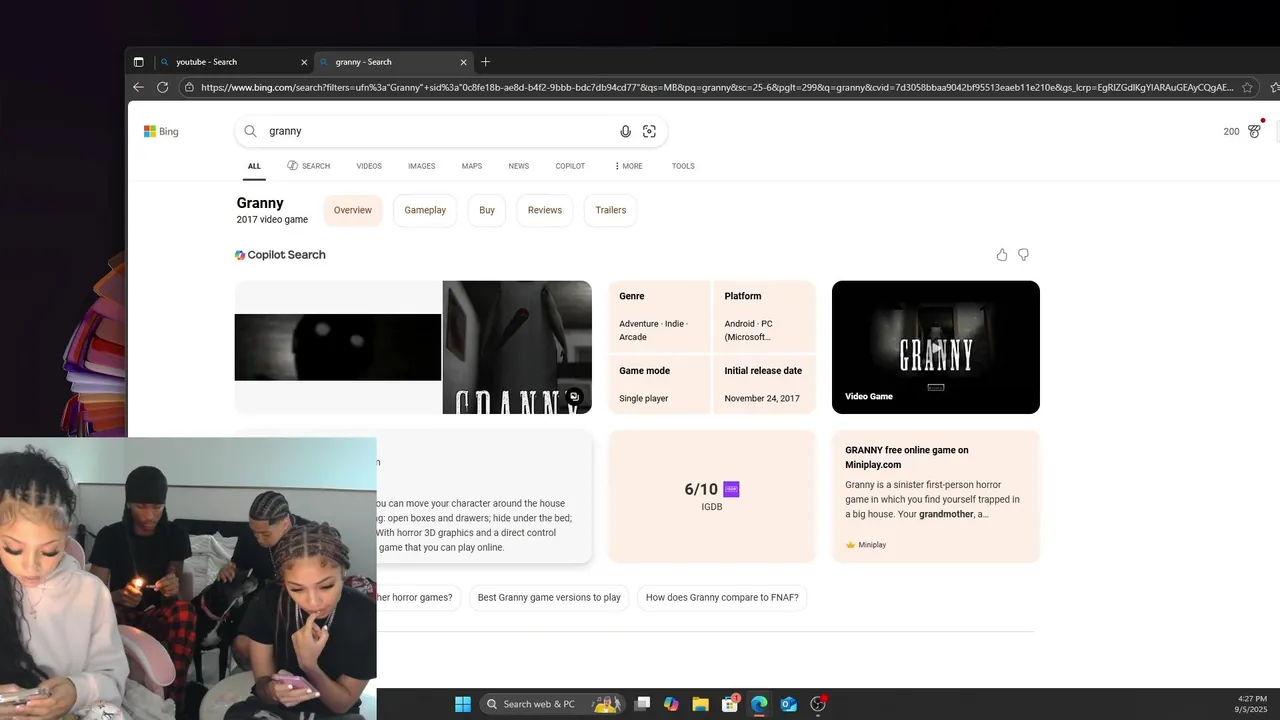Give thumbs down feedback
1280x720 pixels.
tap(1023, 255)
